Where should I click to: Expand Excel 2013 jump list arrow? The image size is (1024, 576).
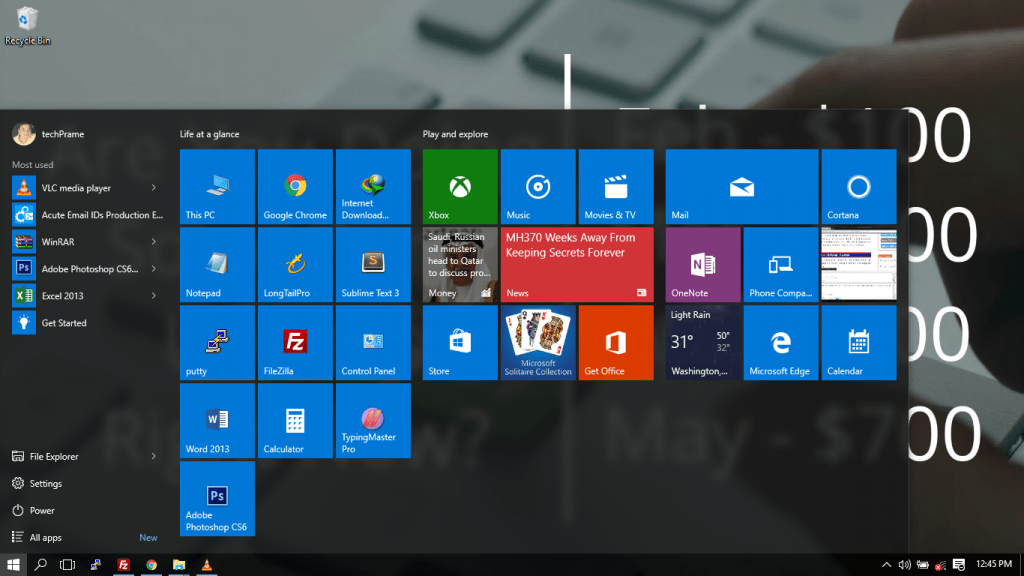(x=153, y=296)
